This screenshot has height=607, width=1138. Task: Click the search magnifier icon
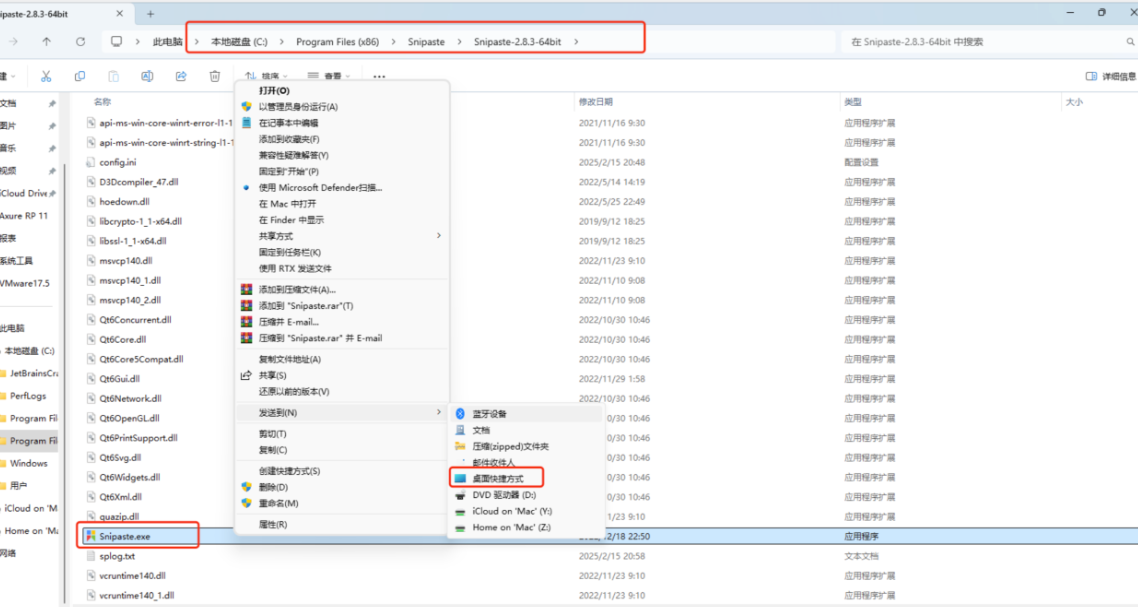tap(1130, 42)
